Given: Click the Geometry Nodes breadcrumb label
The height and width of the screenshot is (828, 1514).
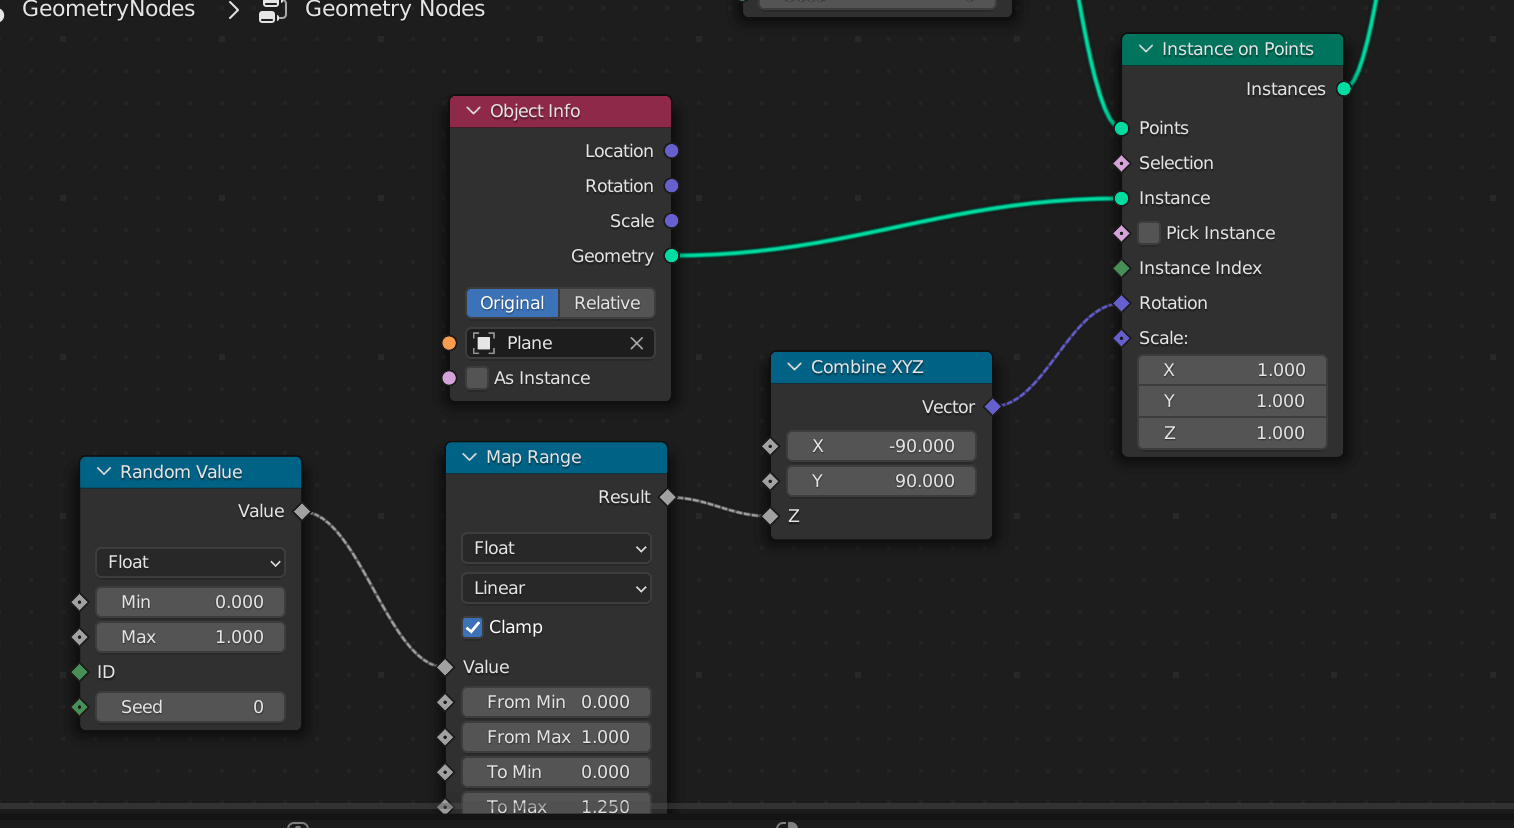Looking at the screenshot, I should 395,10.
